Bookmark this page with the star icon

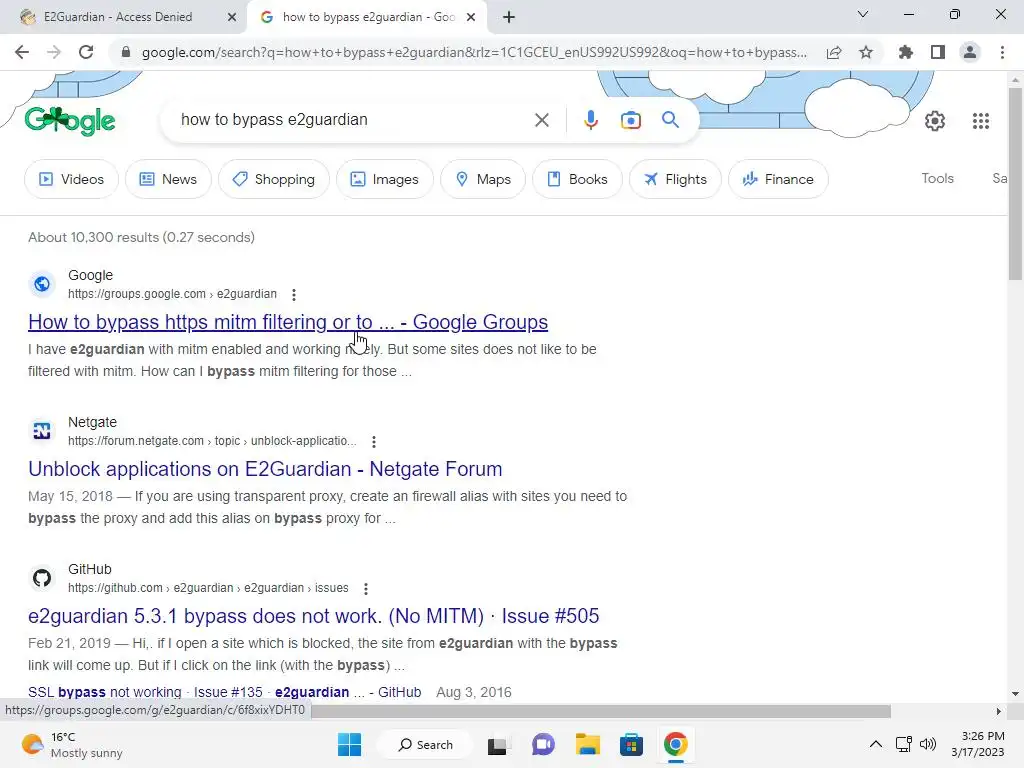[866, 52]
